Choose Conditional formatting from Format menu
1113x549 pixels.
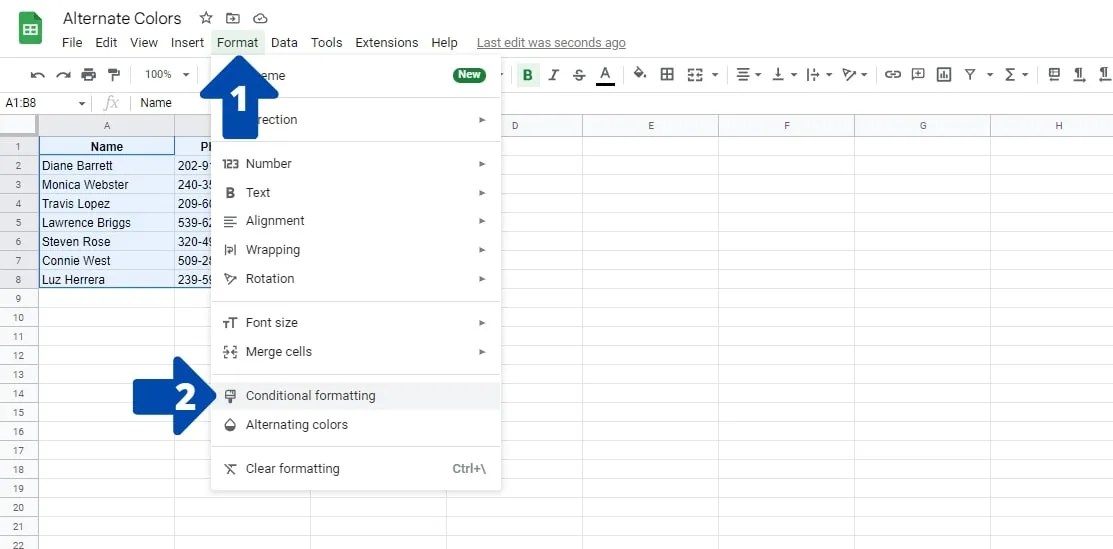tap(356, 396)
